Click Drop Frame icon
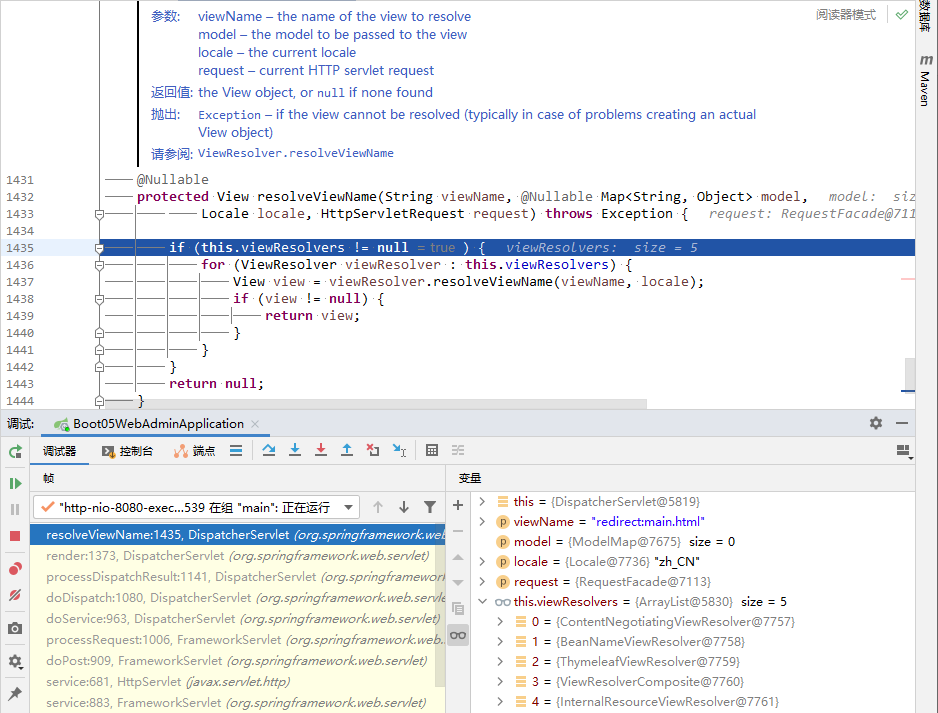The width and height of the screenshot is (938, 713). (373, 450)
